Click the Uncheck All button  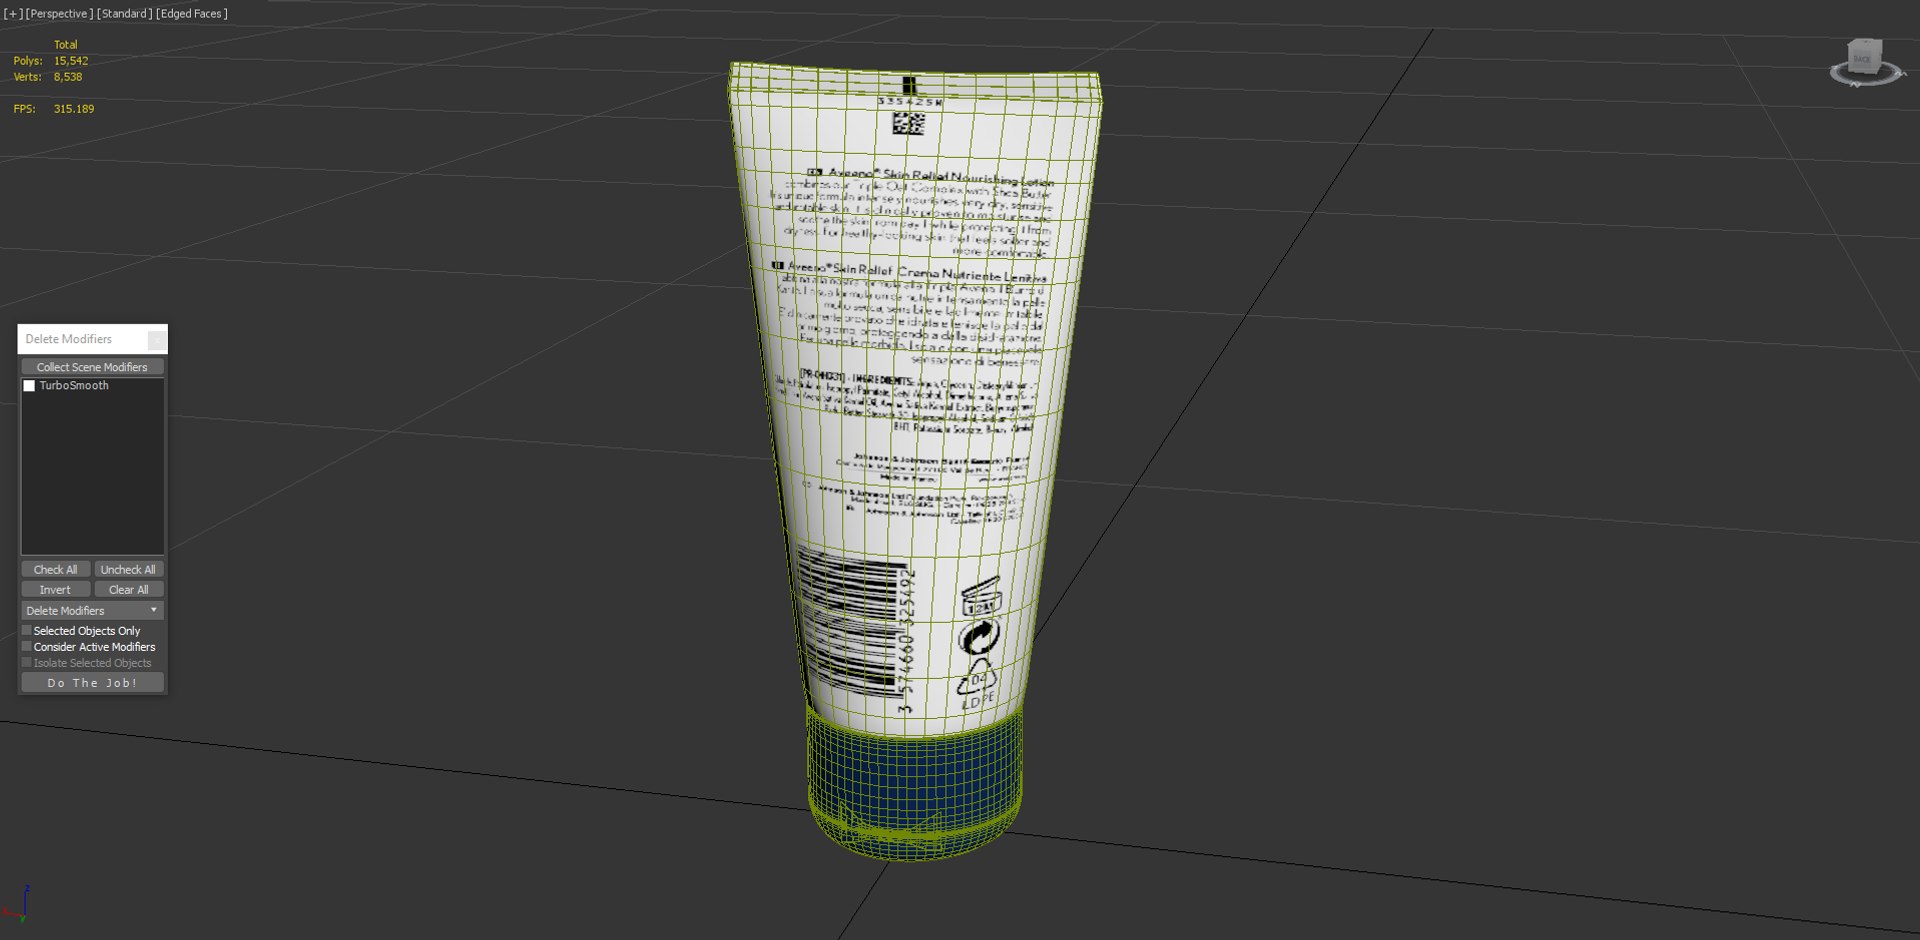click(x=128, y=570)
